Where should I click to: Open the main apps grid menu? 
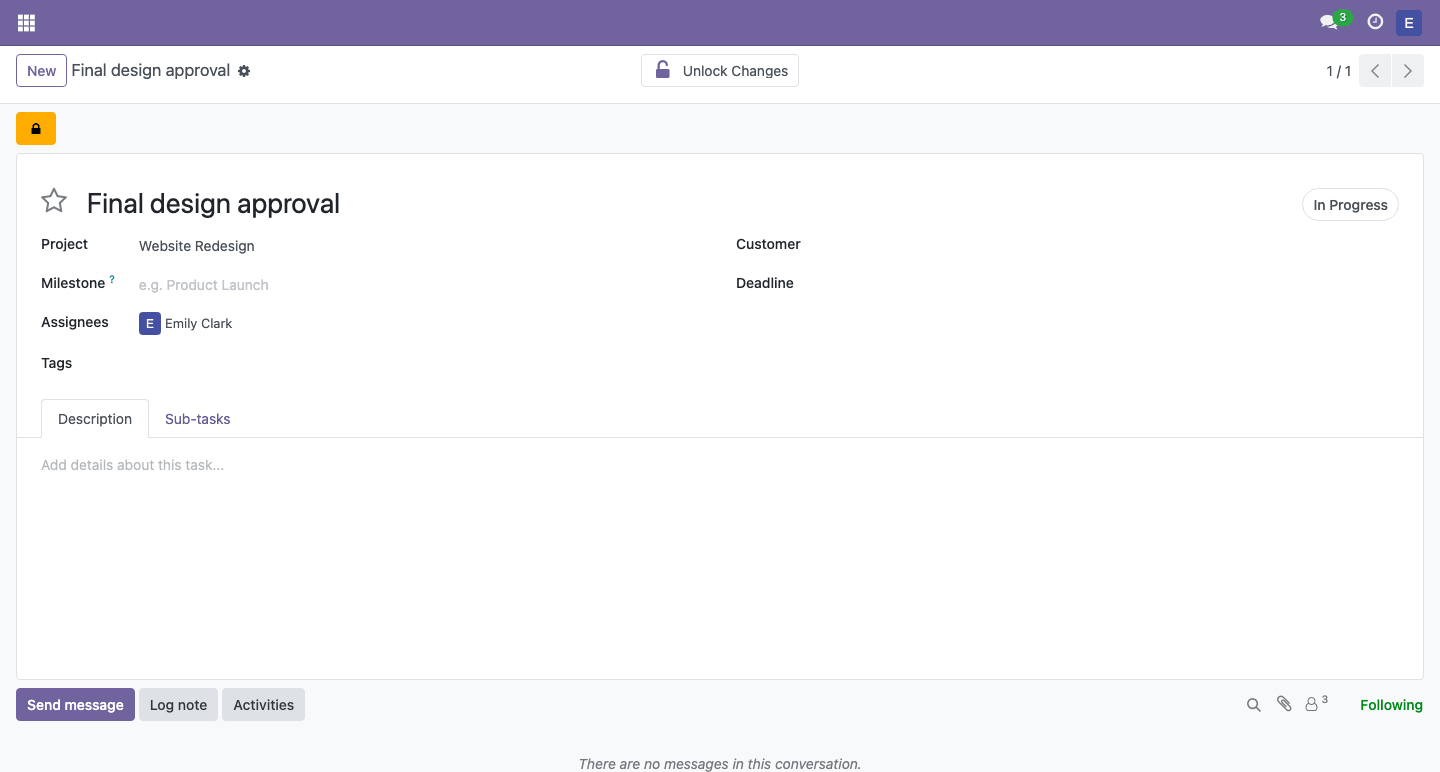point(26,22)
